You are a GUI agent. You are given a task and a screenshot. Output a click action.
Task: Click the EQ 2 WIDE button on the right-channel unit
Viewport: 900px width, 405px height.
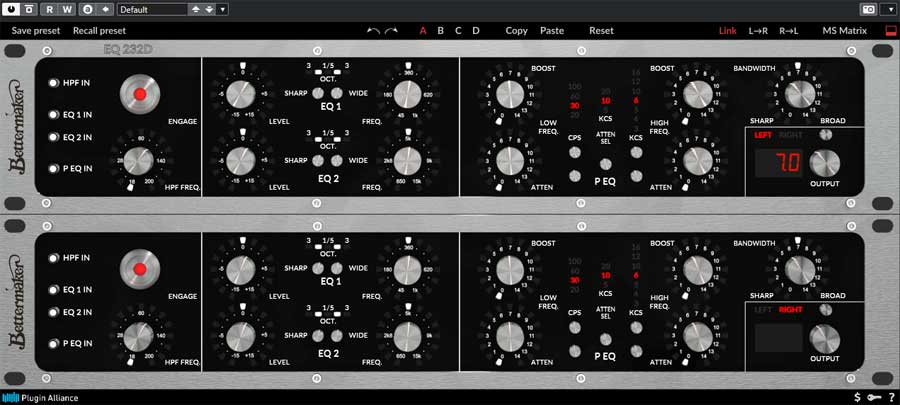(x=337, y=335)
